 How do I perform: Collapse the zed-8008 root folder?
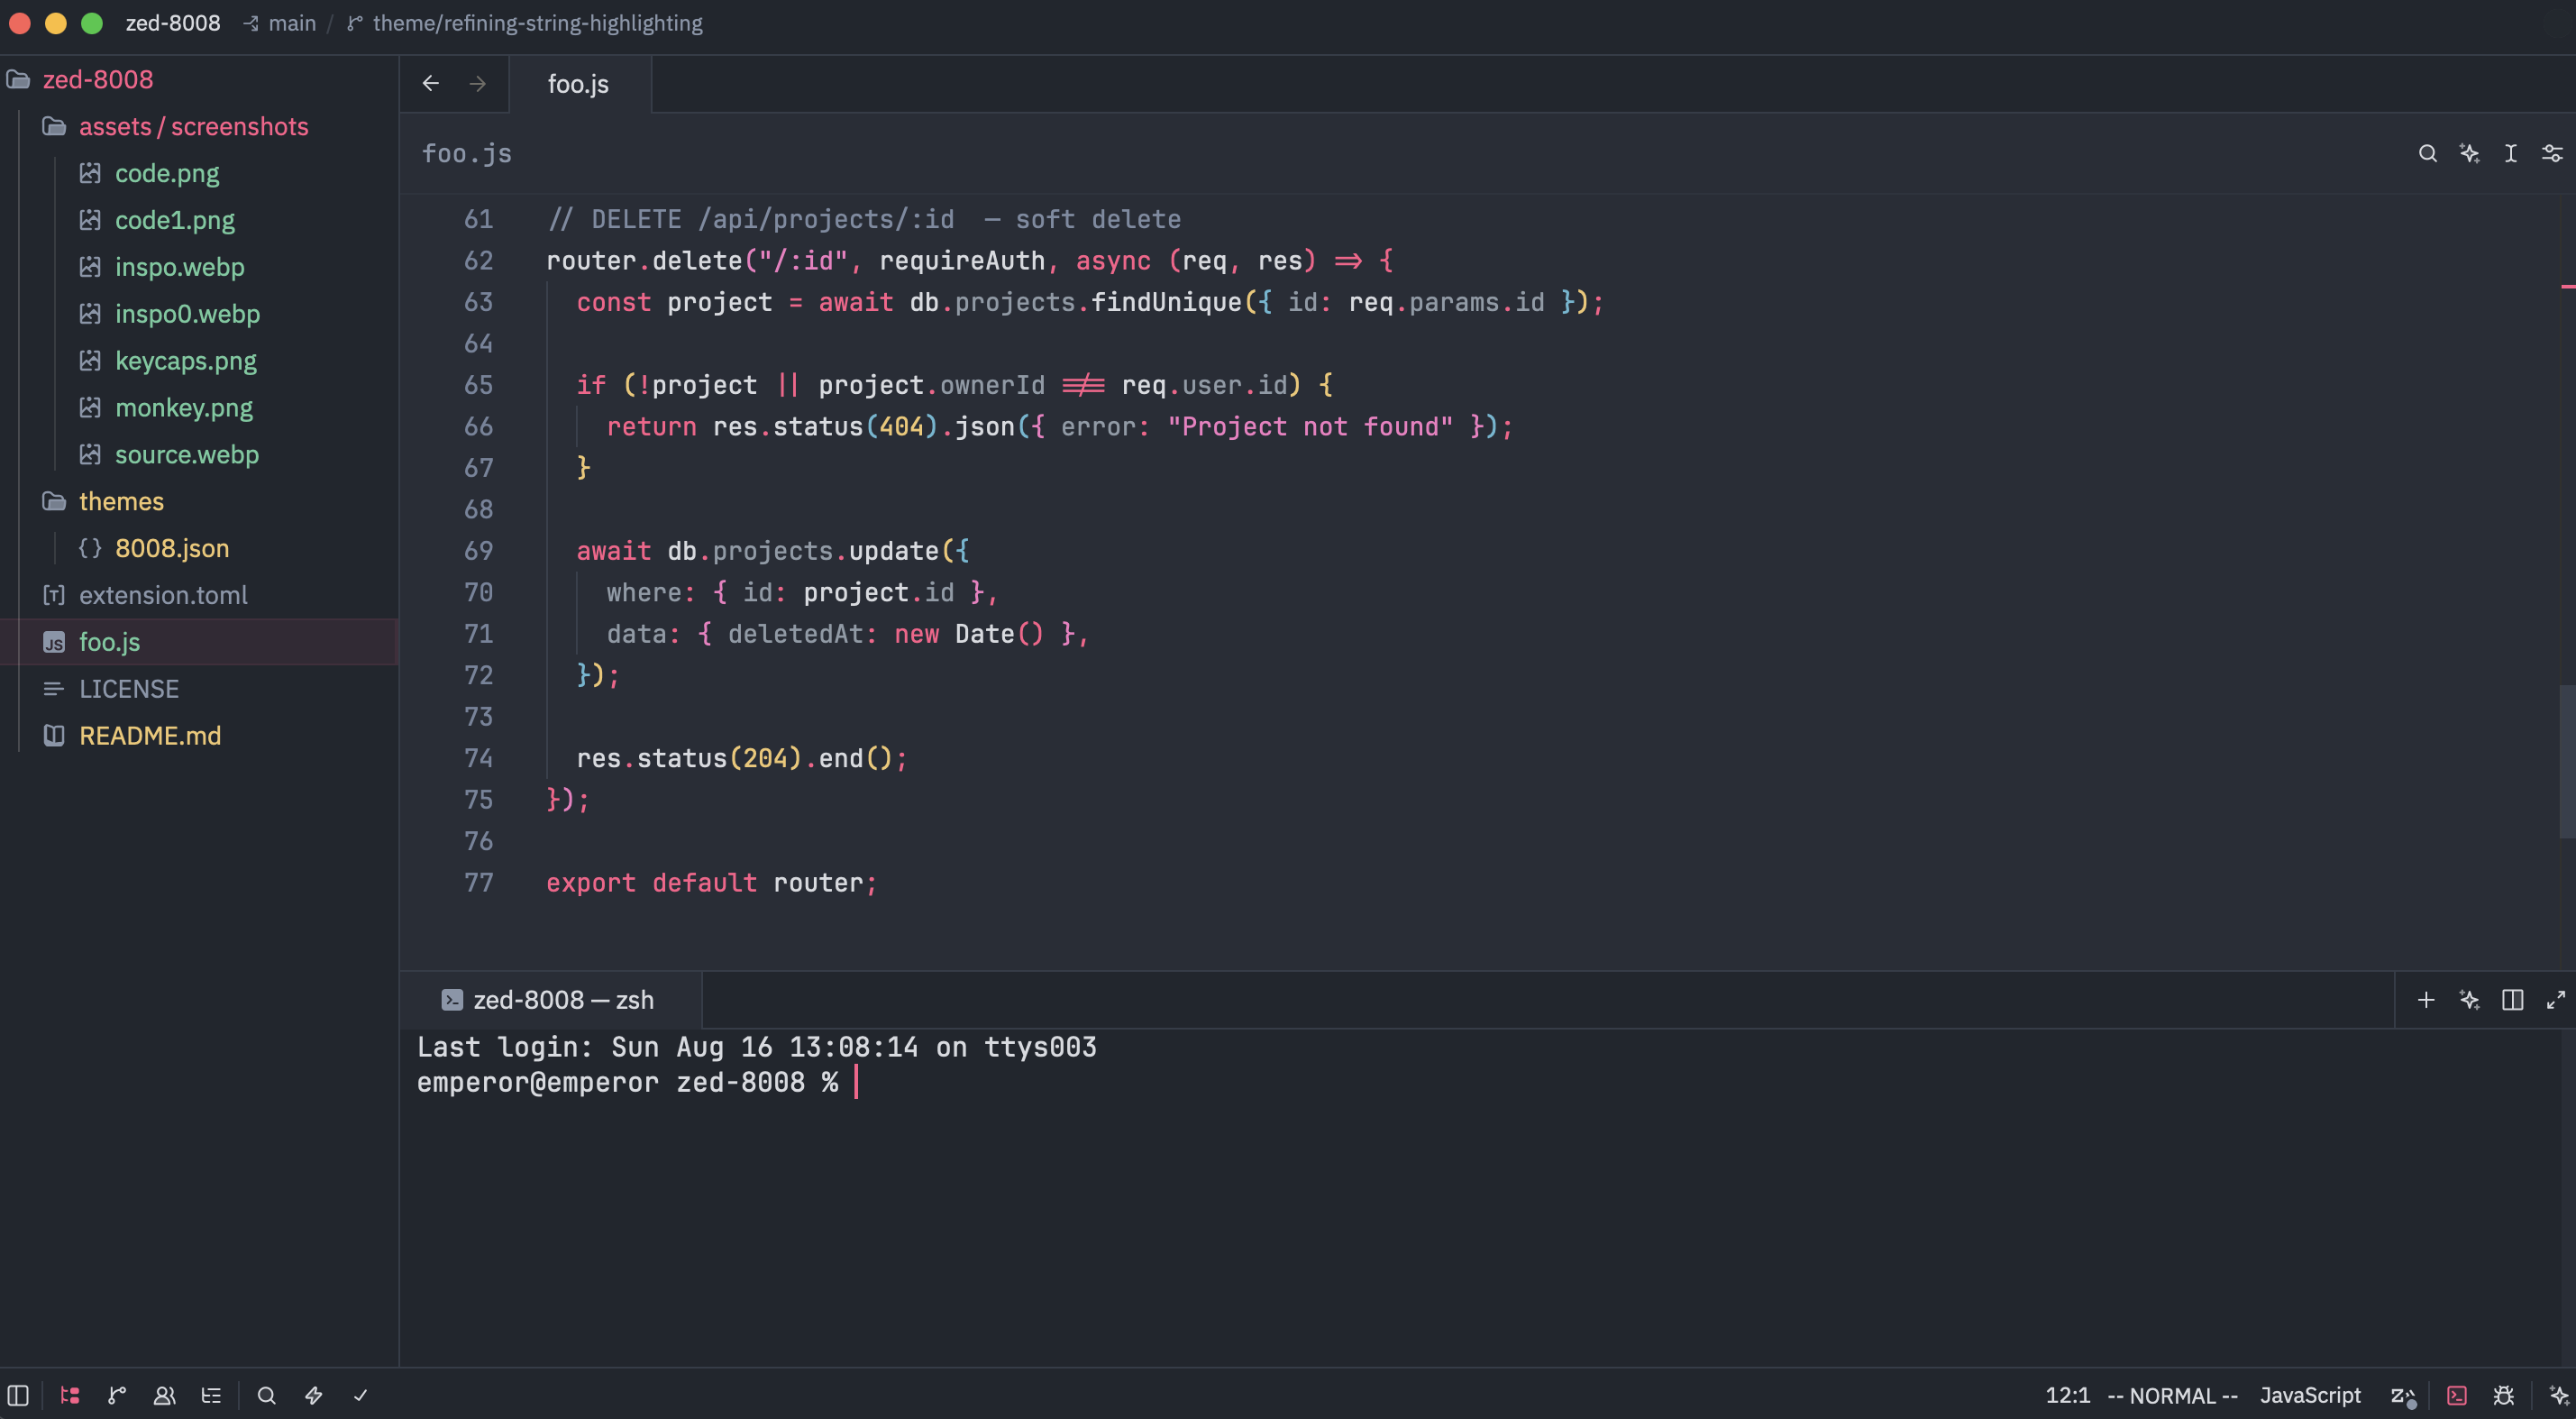click(199, 79)
